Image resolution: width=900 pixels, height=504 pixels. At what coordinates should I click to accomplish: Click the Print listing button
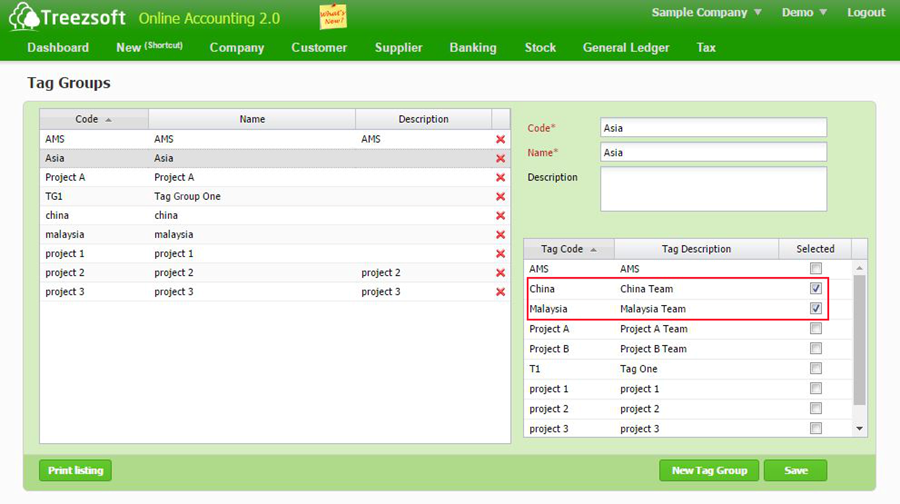(75, 470)
